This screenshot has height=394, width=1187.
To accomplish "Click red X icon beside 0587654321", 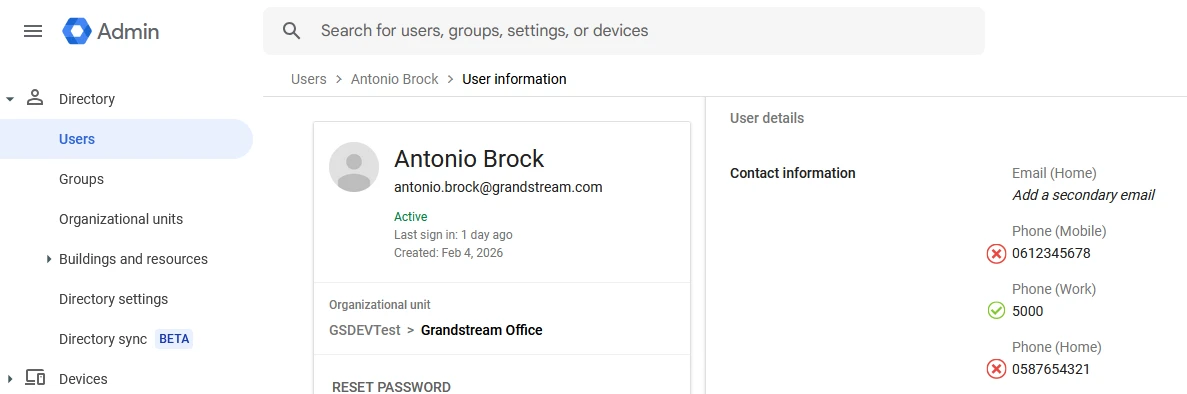I will click(x=996, y=369).
